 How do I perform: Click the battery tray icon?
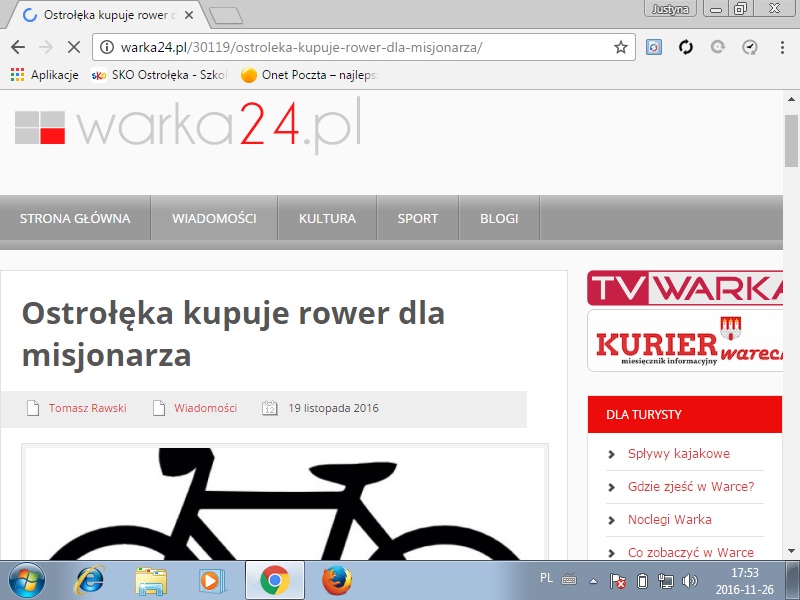643,581
